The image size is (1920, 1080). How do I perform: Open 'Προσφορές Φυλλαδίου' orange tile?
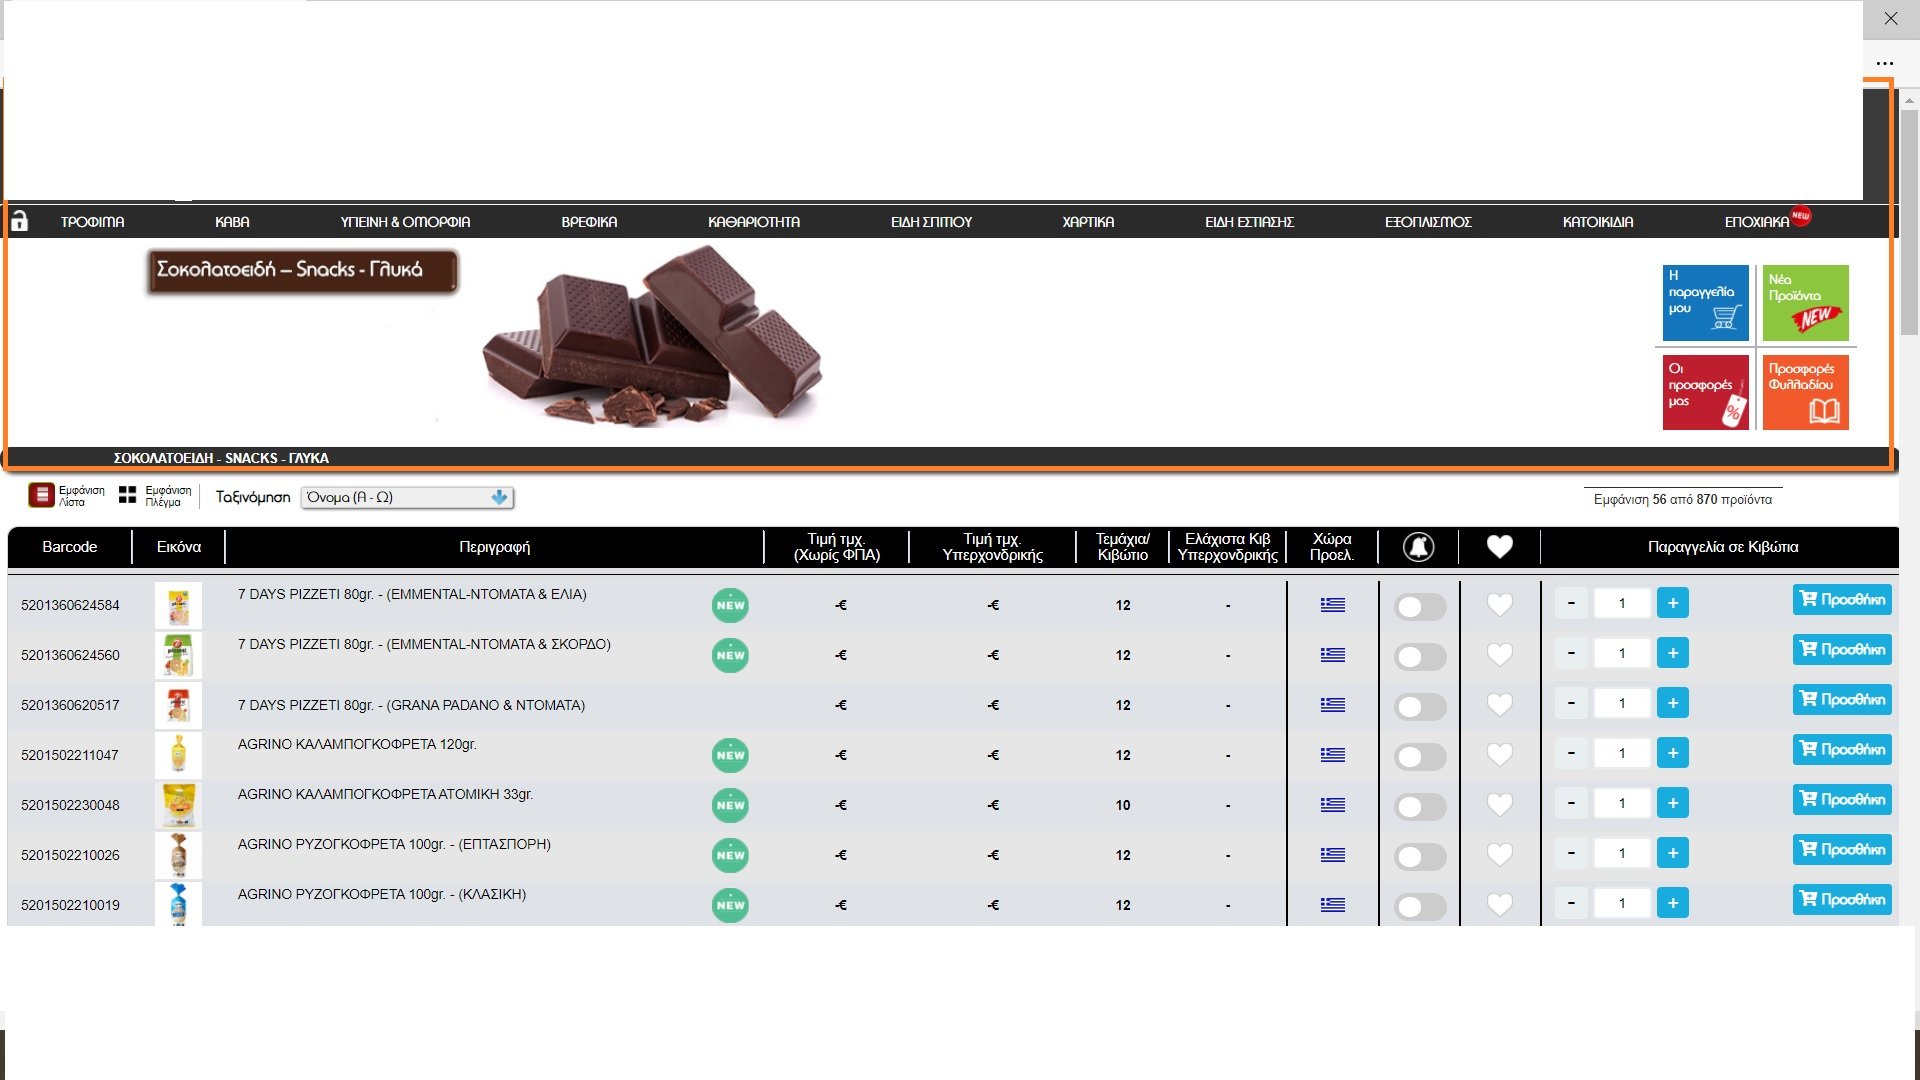point(1805,392)
